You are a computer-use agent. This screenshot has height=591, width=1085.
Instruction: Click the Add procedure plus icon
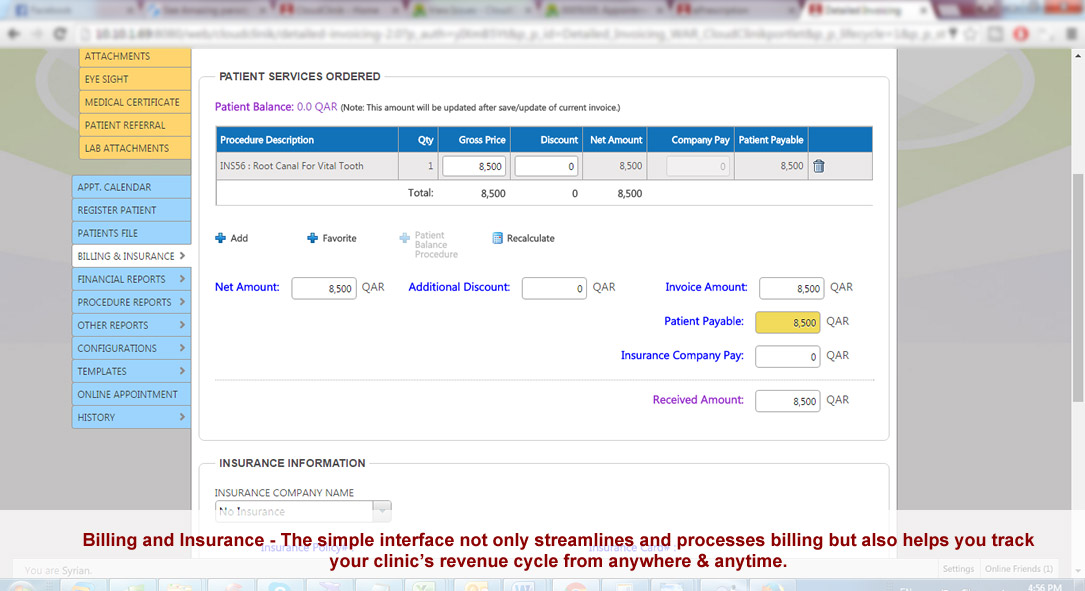[x=221, y=238]
